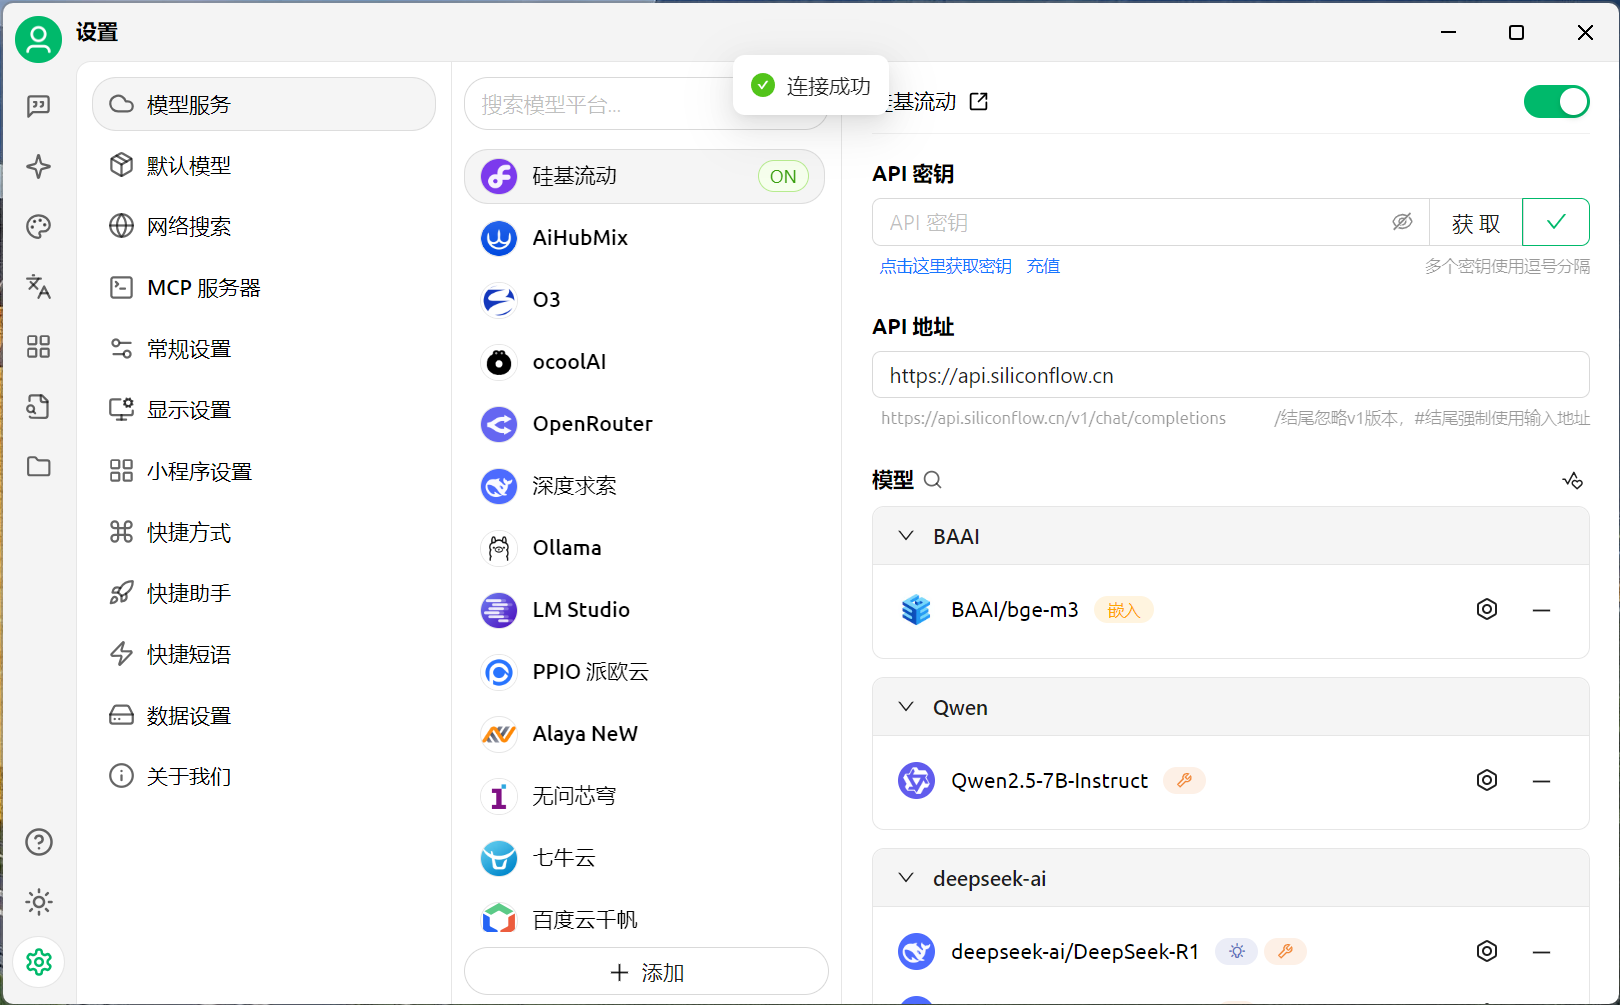Click the API 地址 input field

pos(1230,375)
